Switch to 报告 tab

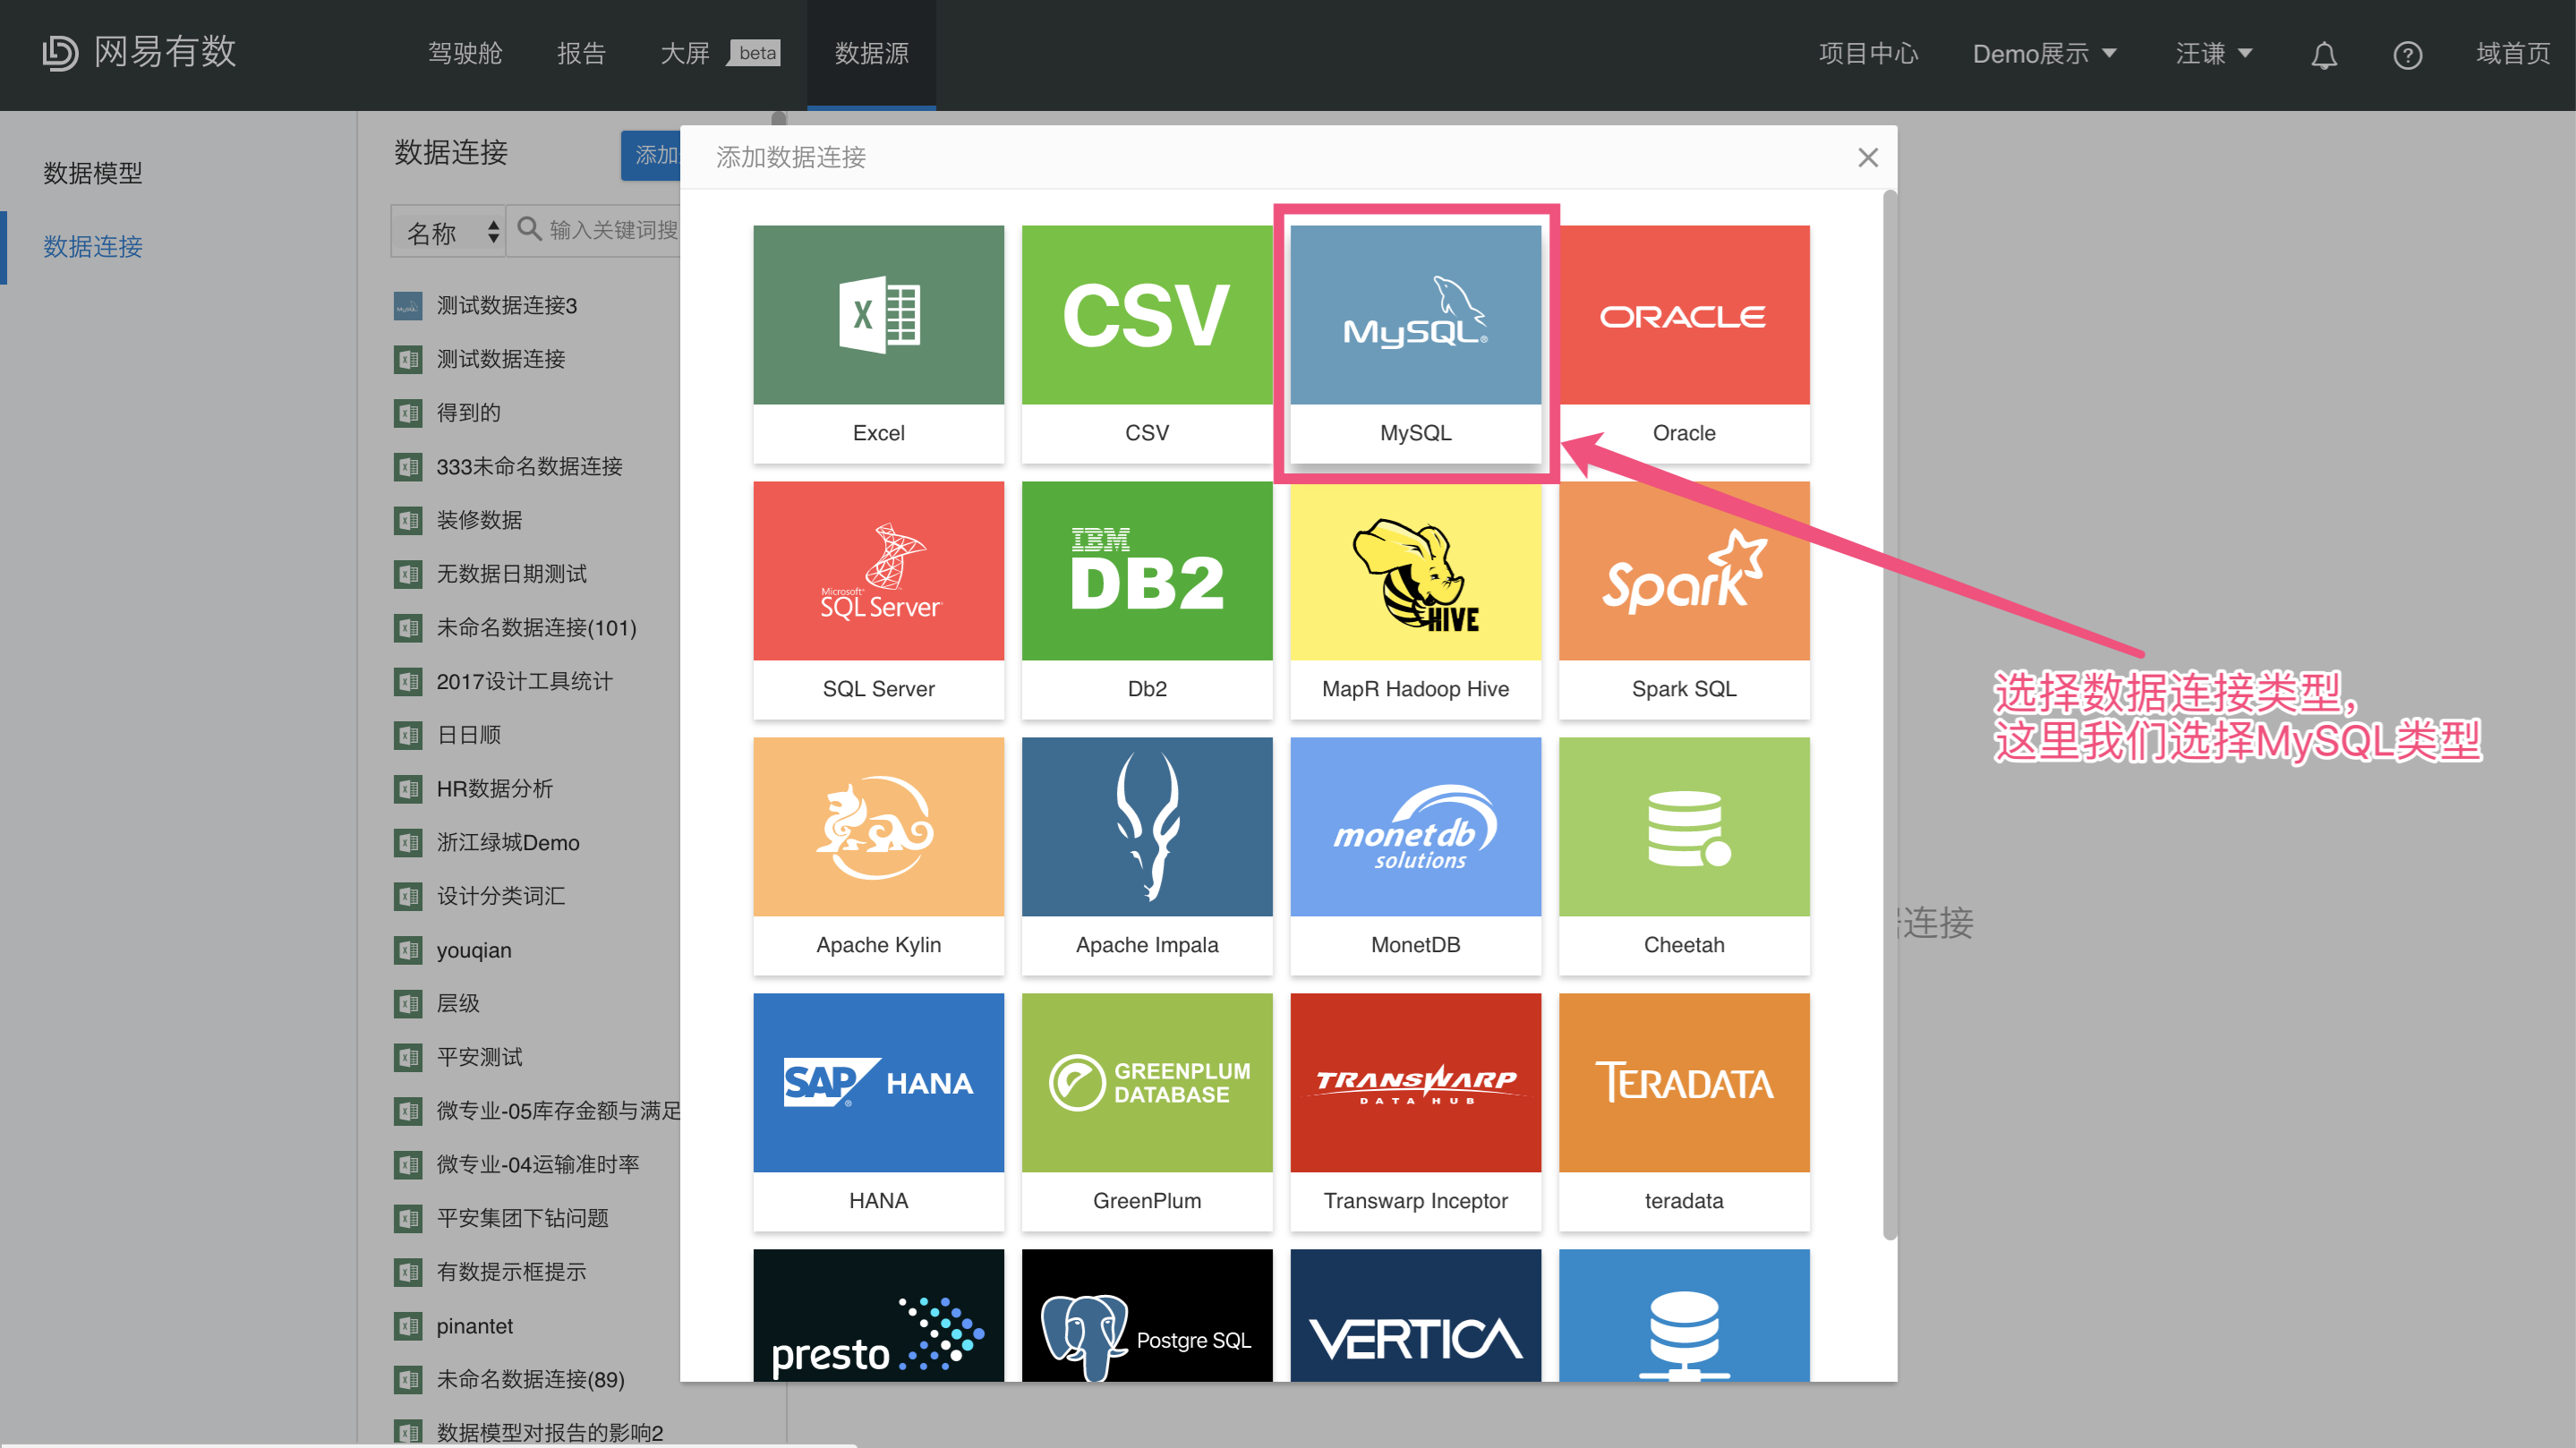tap(581, 54)
